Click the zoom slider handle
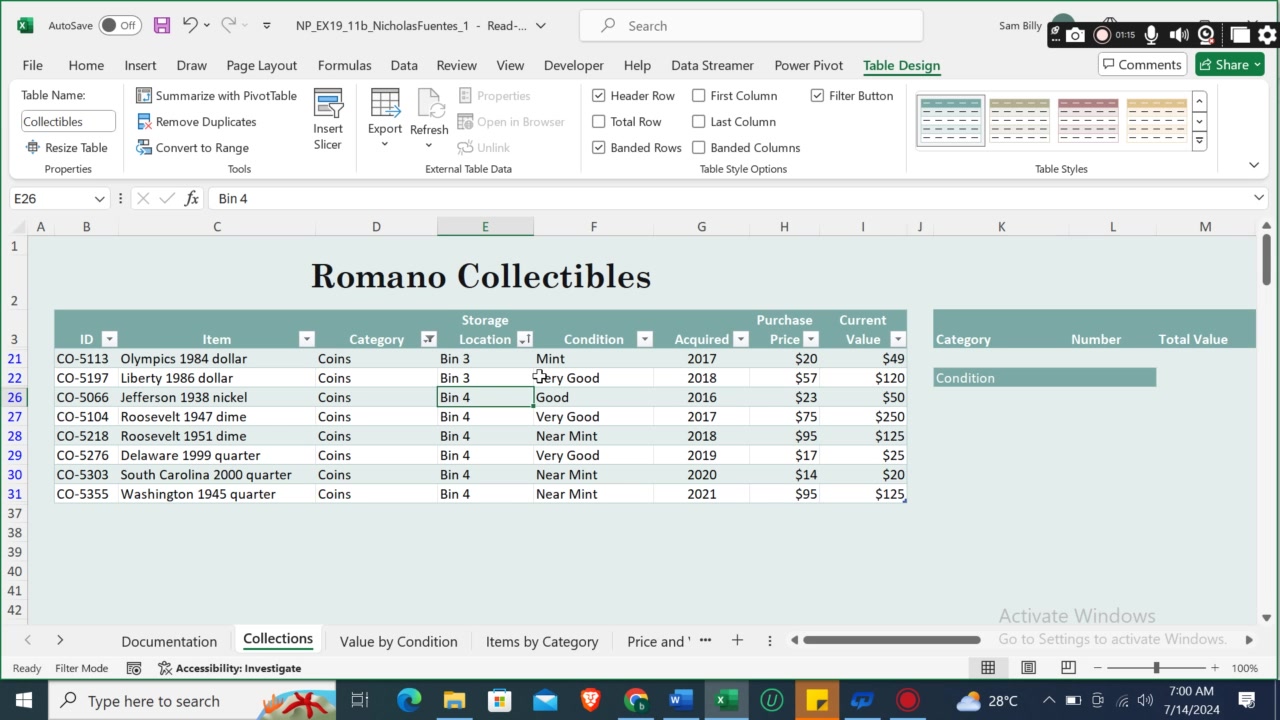Screen dimensions: 1280x720 pyautogui.click(x=1156, y=668)
